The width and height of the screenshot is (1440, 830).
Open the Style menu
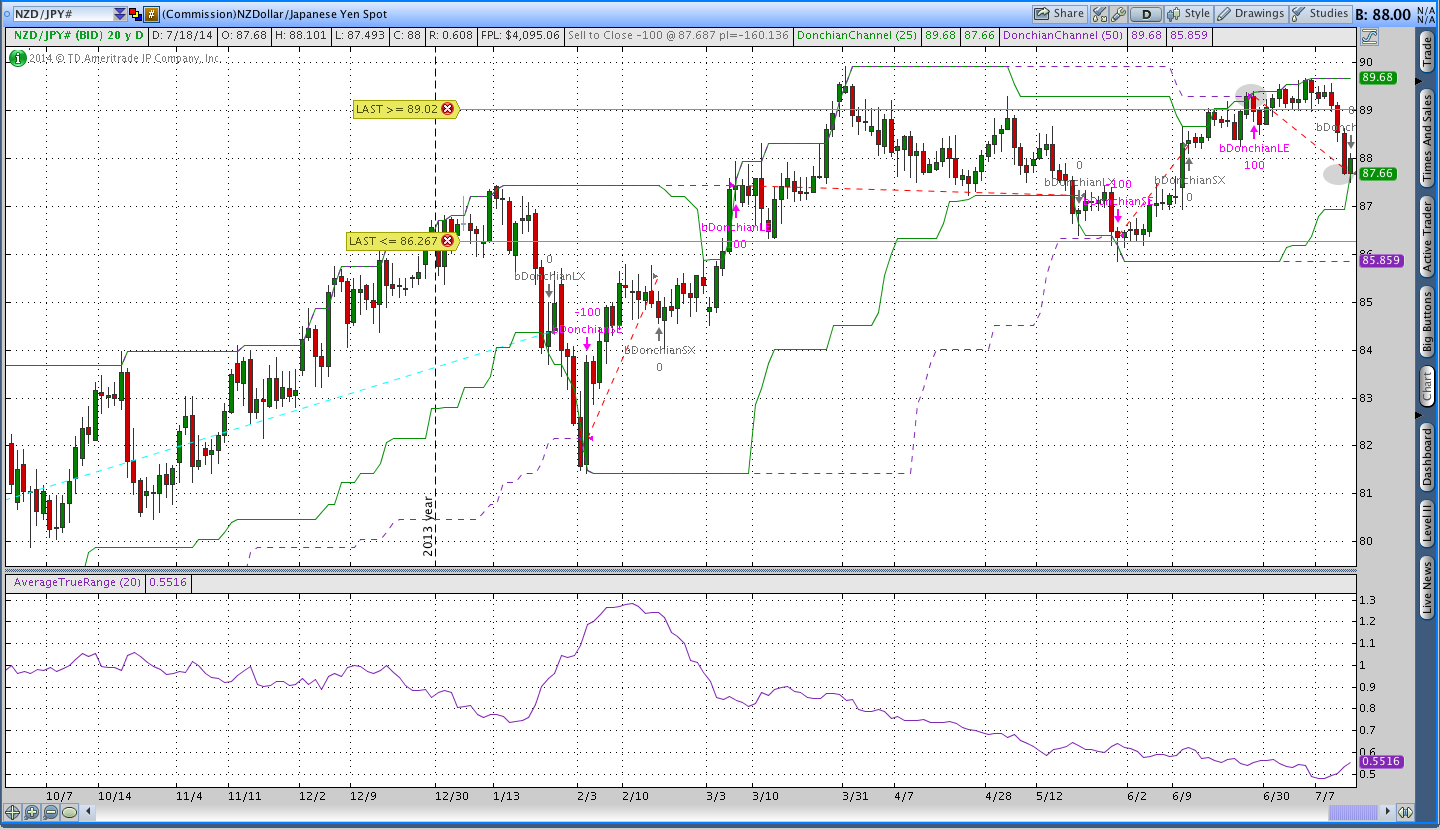(1188, 14)
